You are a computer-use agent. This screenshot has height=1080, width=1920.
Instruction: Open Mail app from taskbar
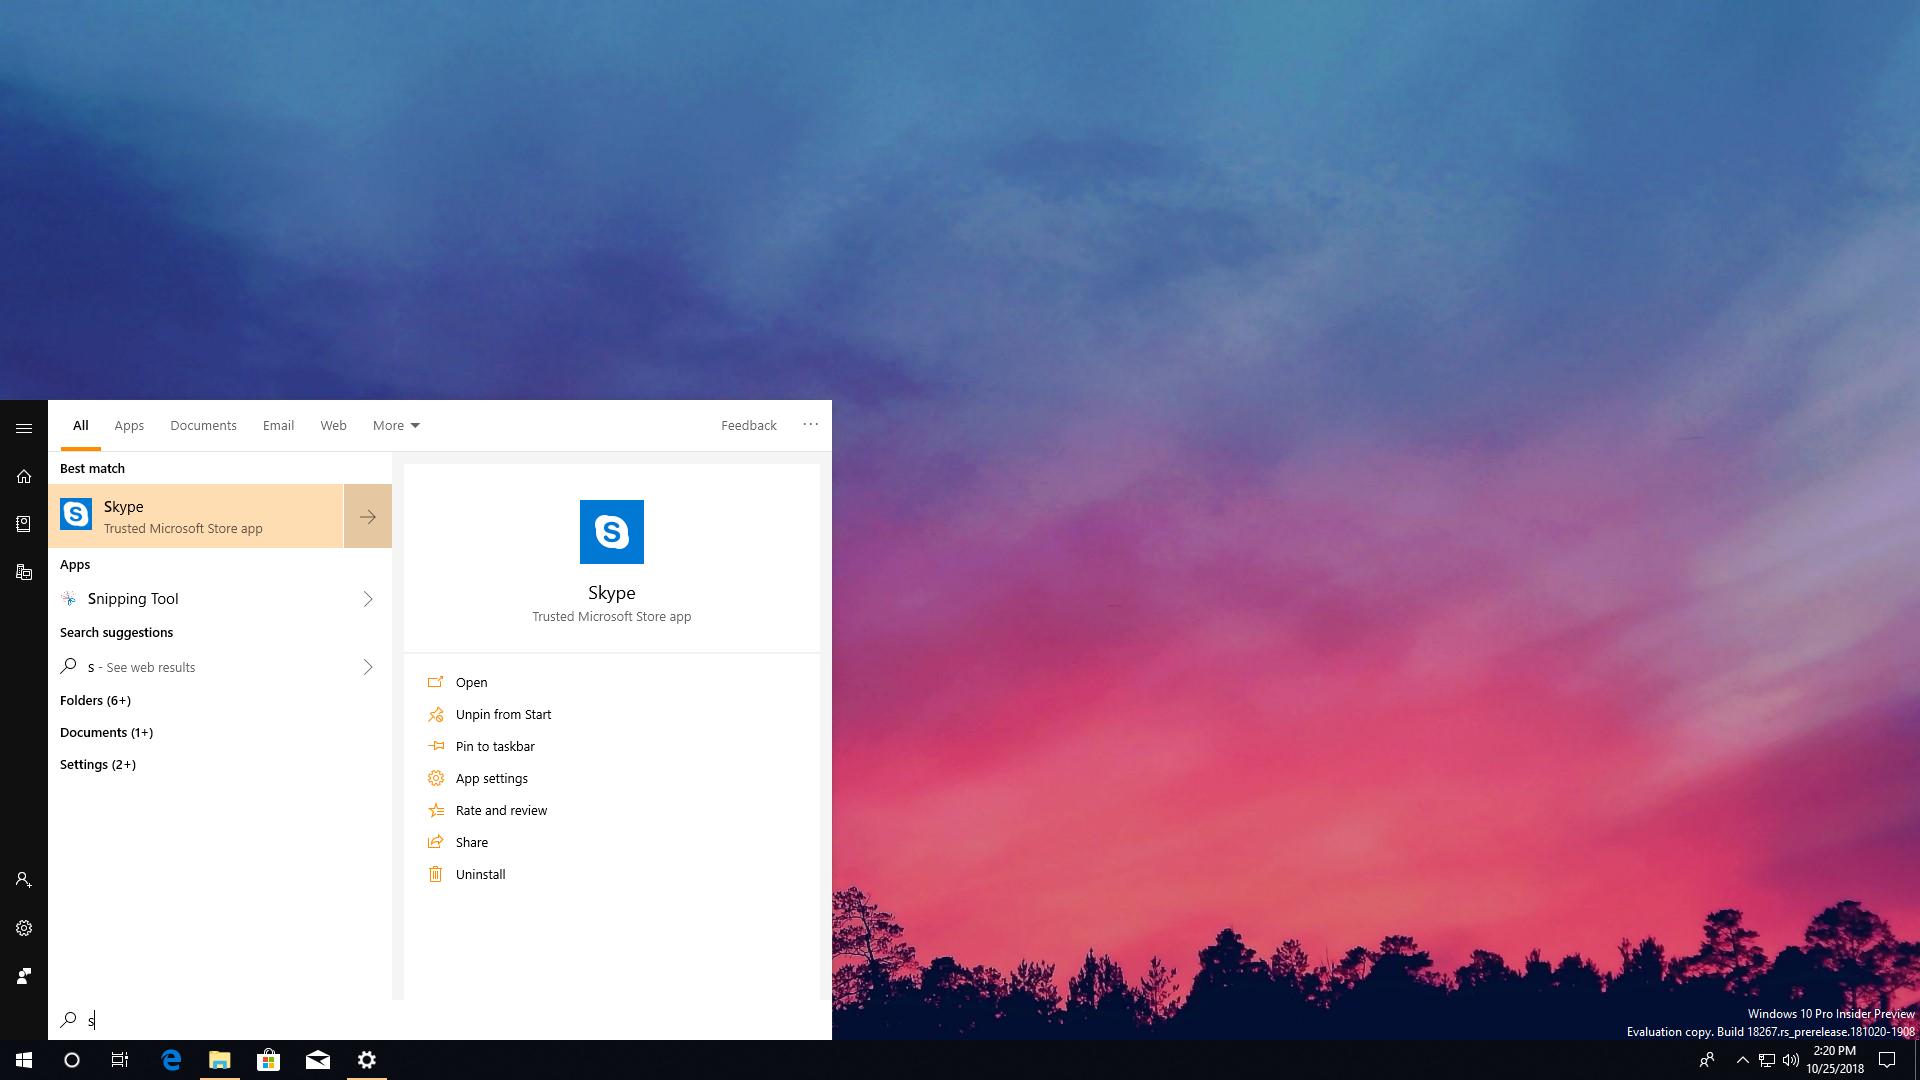(x=318, y=1060)
